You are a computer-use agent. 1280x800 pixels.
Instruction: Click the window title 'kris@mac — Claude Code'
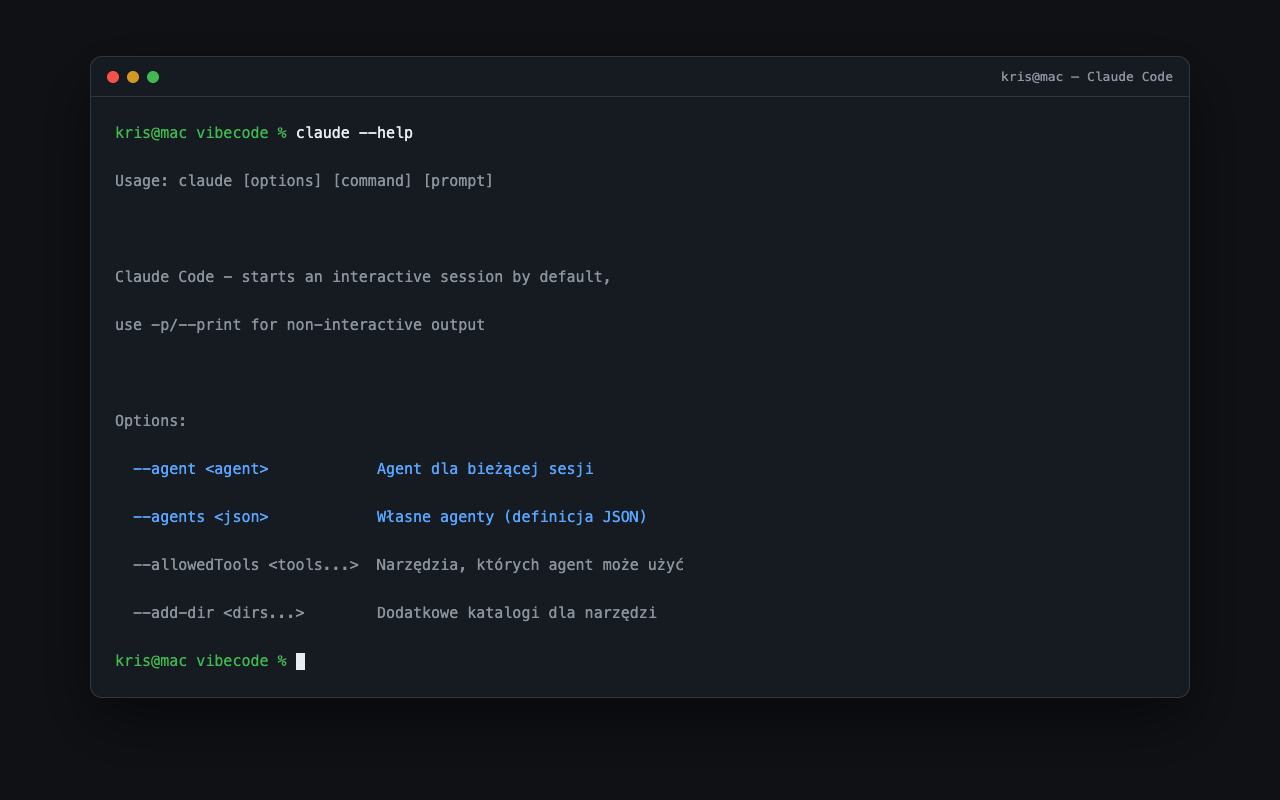(x=1087, y=77)
